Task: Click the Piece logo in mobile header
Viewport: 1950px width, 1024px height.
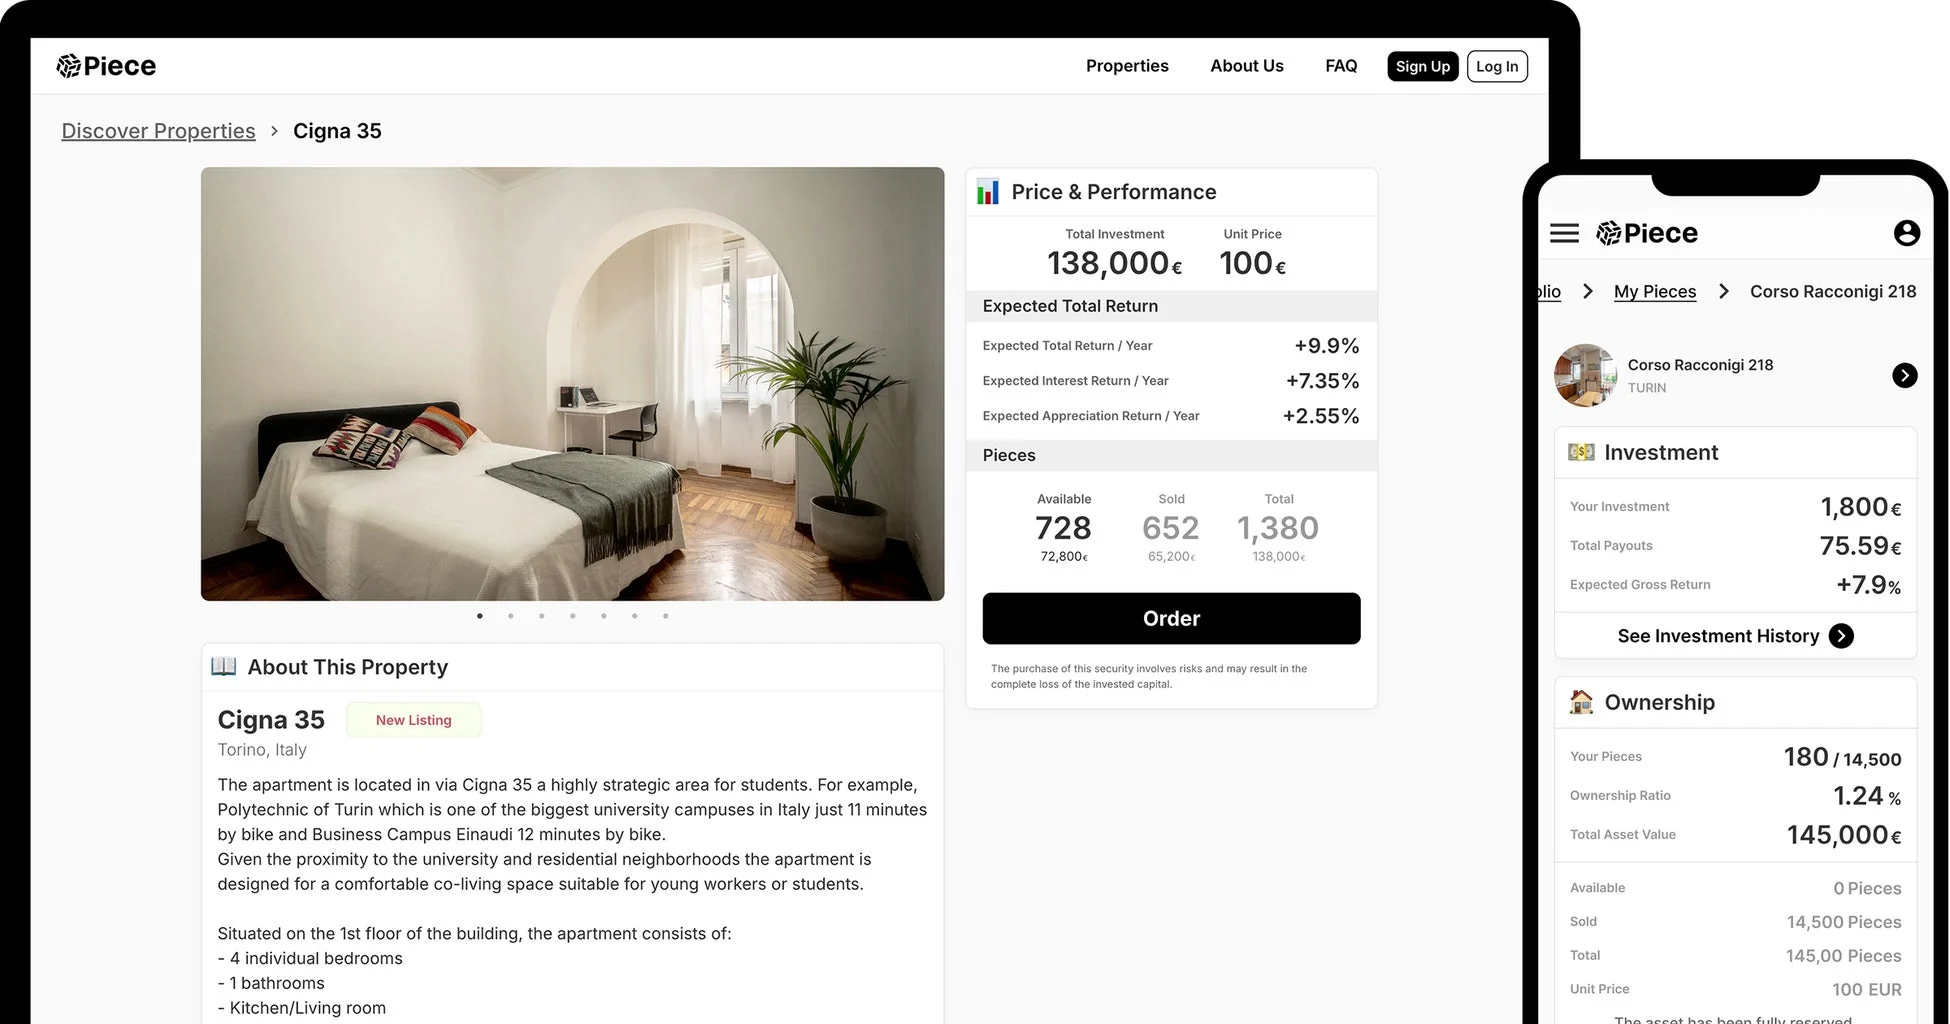Action: (1647, 233)
